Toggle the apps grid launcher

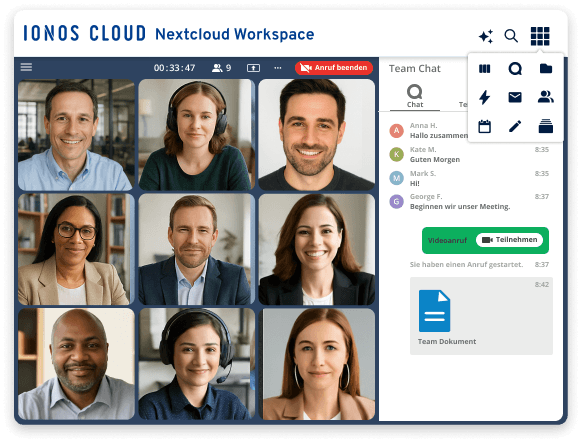pyautogui.click(x=540, y=36)
